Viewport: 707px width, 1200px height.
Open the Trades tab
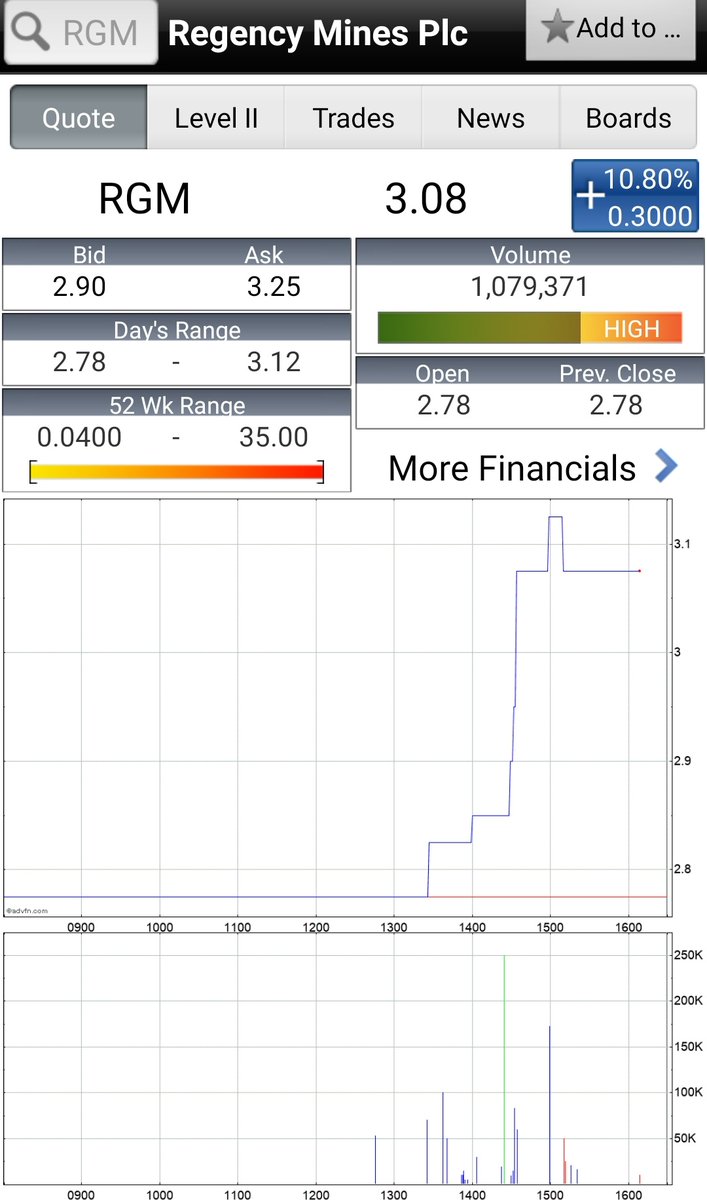point(353,118)
